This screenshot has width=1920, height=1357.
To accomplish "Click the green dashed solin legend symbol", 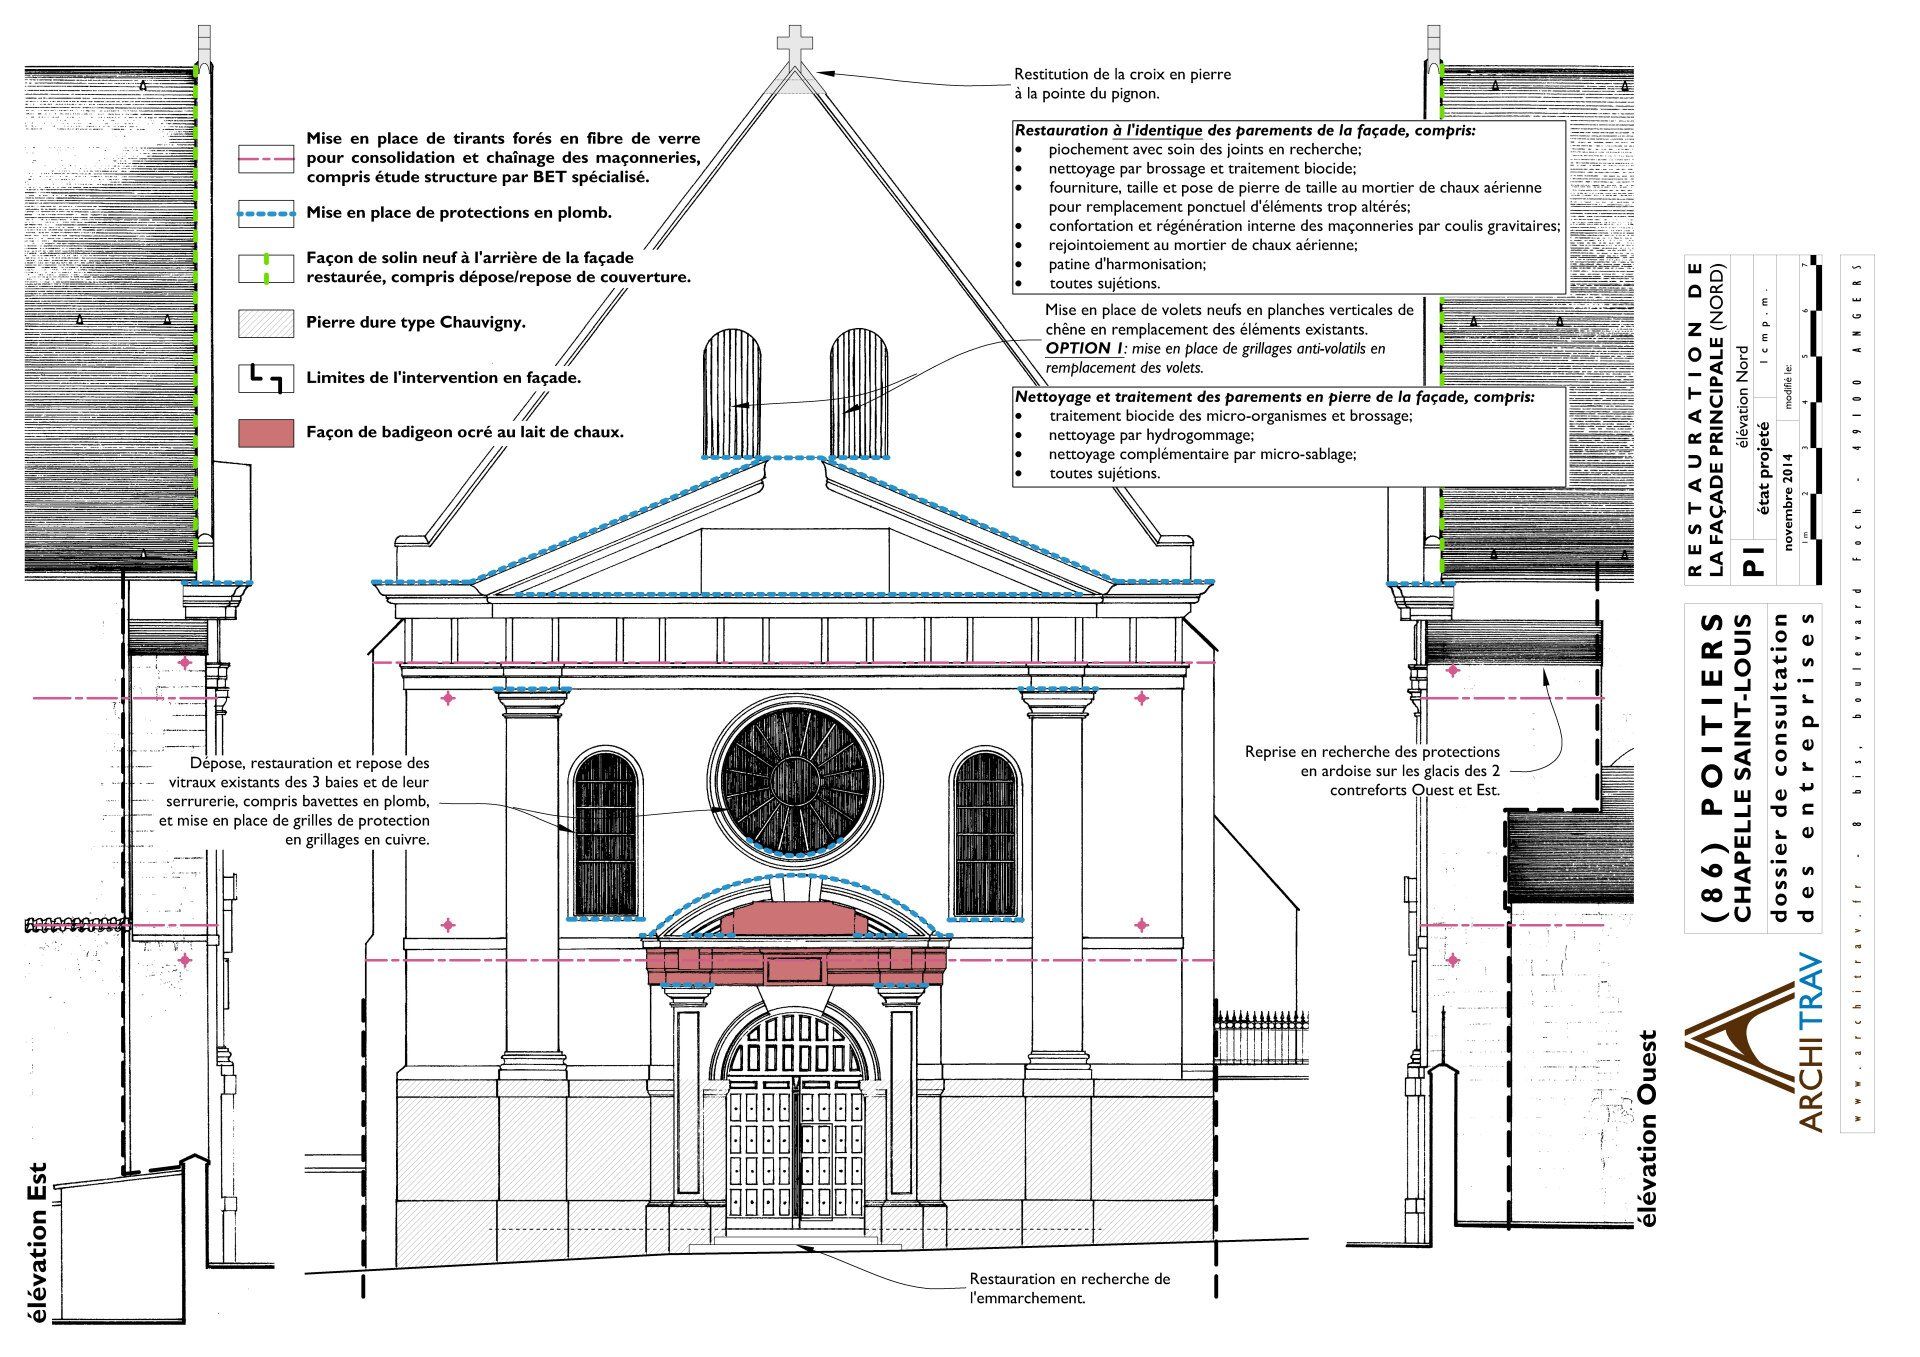I will pos(266,268).
